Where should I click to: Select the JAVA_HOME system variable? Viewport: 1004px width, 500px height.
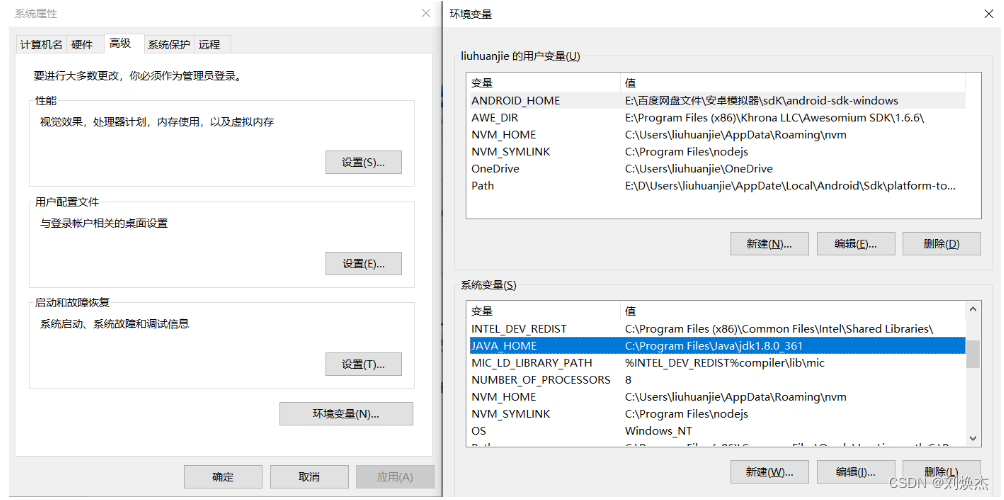point(716,346)
